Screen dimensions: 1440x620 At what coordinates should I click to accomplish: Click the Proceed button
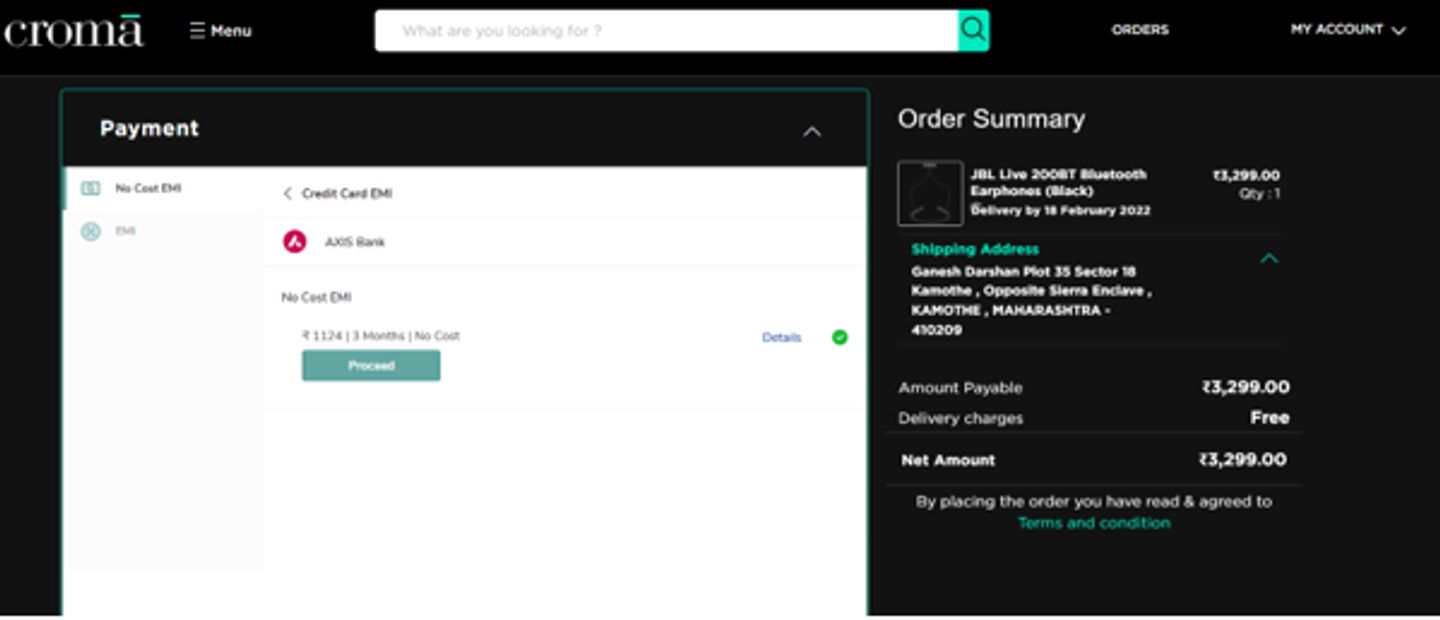pyautogui.click(x=371, y=366)
